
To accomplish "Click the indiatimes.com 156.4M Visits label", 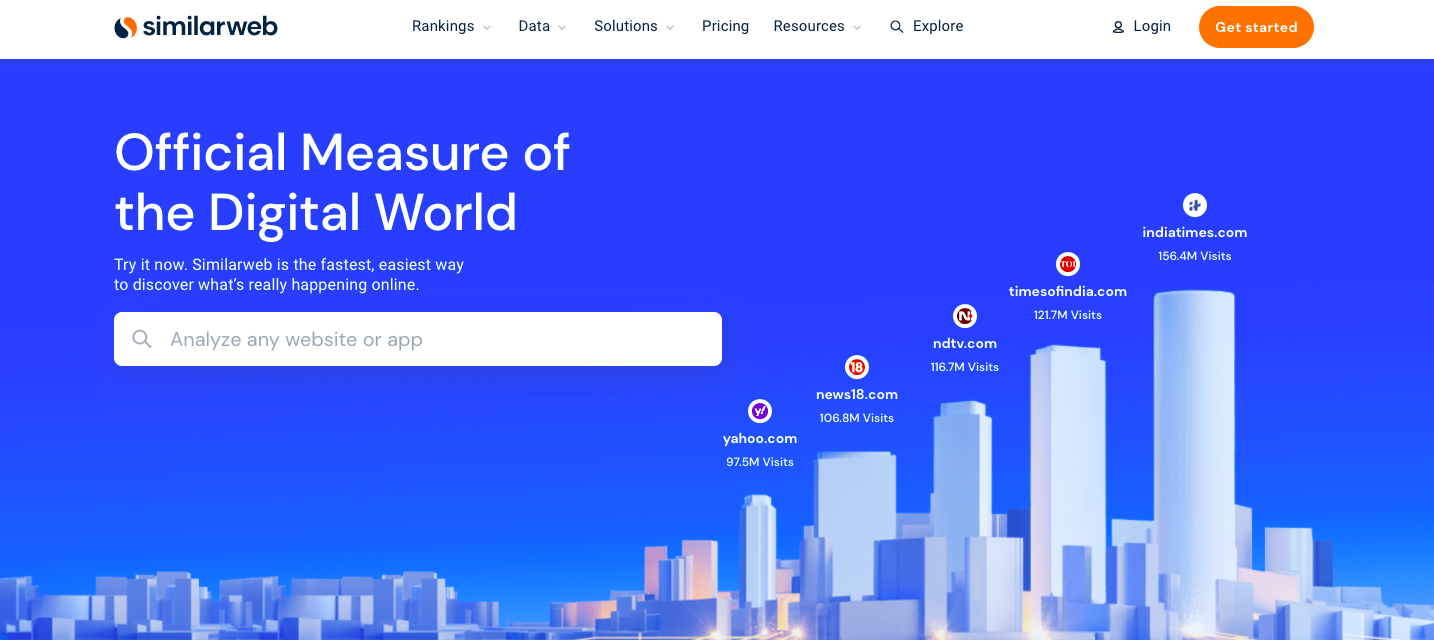I will [x=1194, y=256].
